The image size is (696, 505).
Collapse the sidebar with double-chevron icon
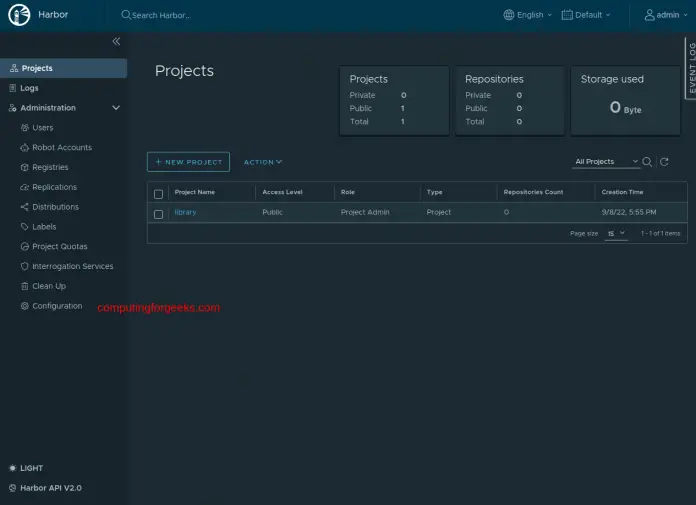[x=116, y=42]
